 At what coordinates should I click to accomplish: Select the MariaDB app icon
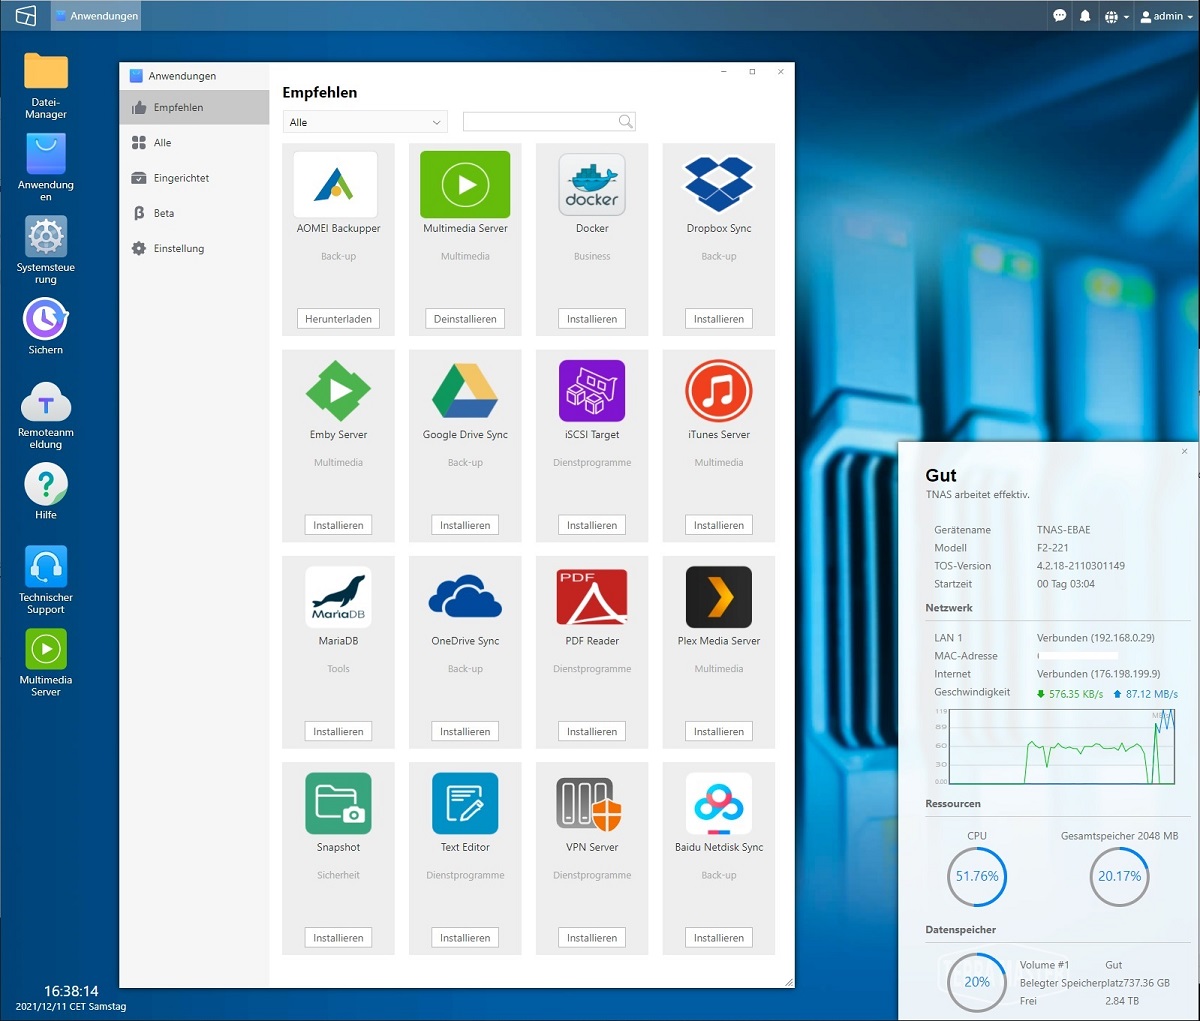click(338, 597)
